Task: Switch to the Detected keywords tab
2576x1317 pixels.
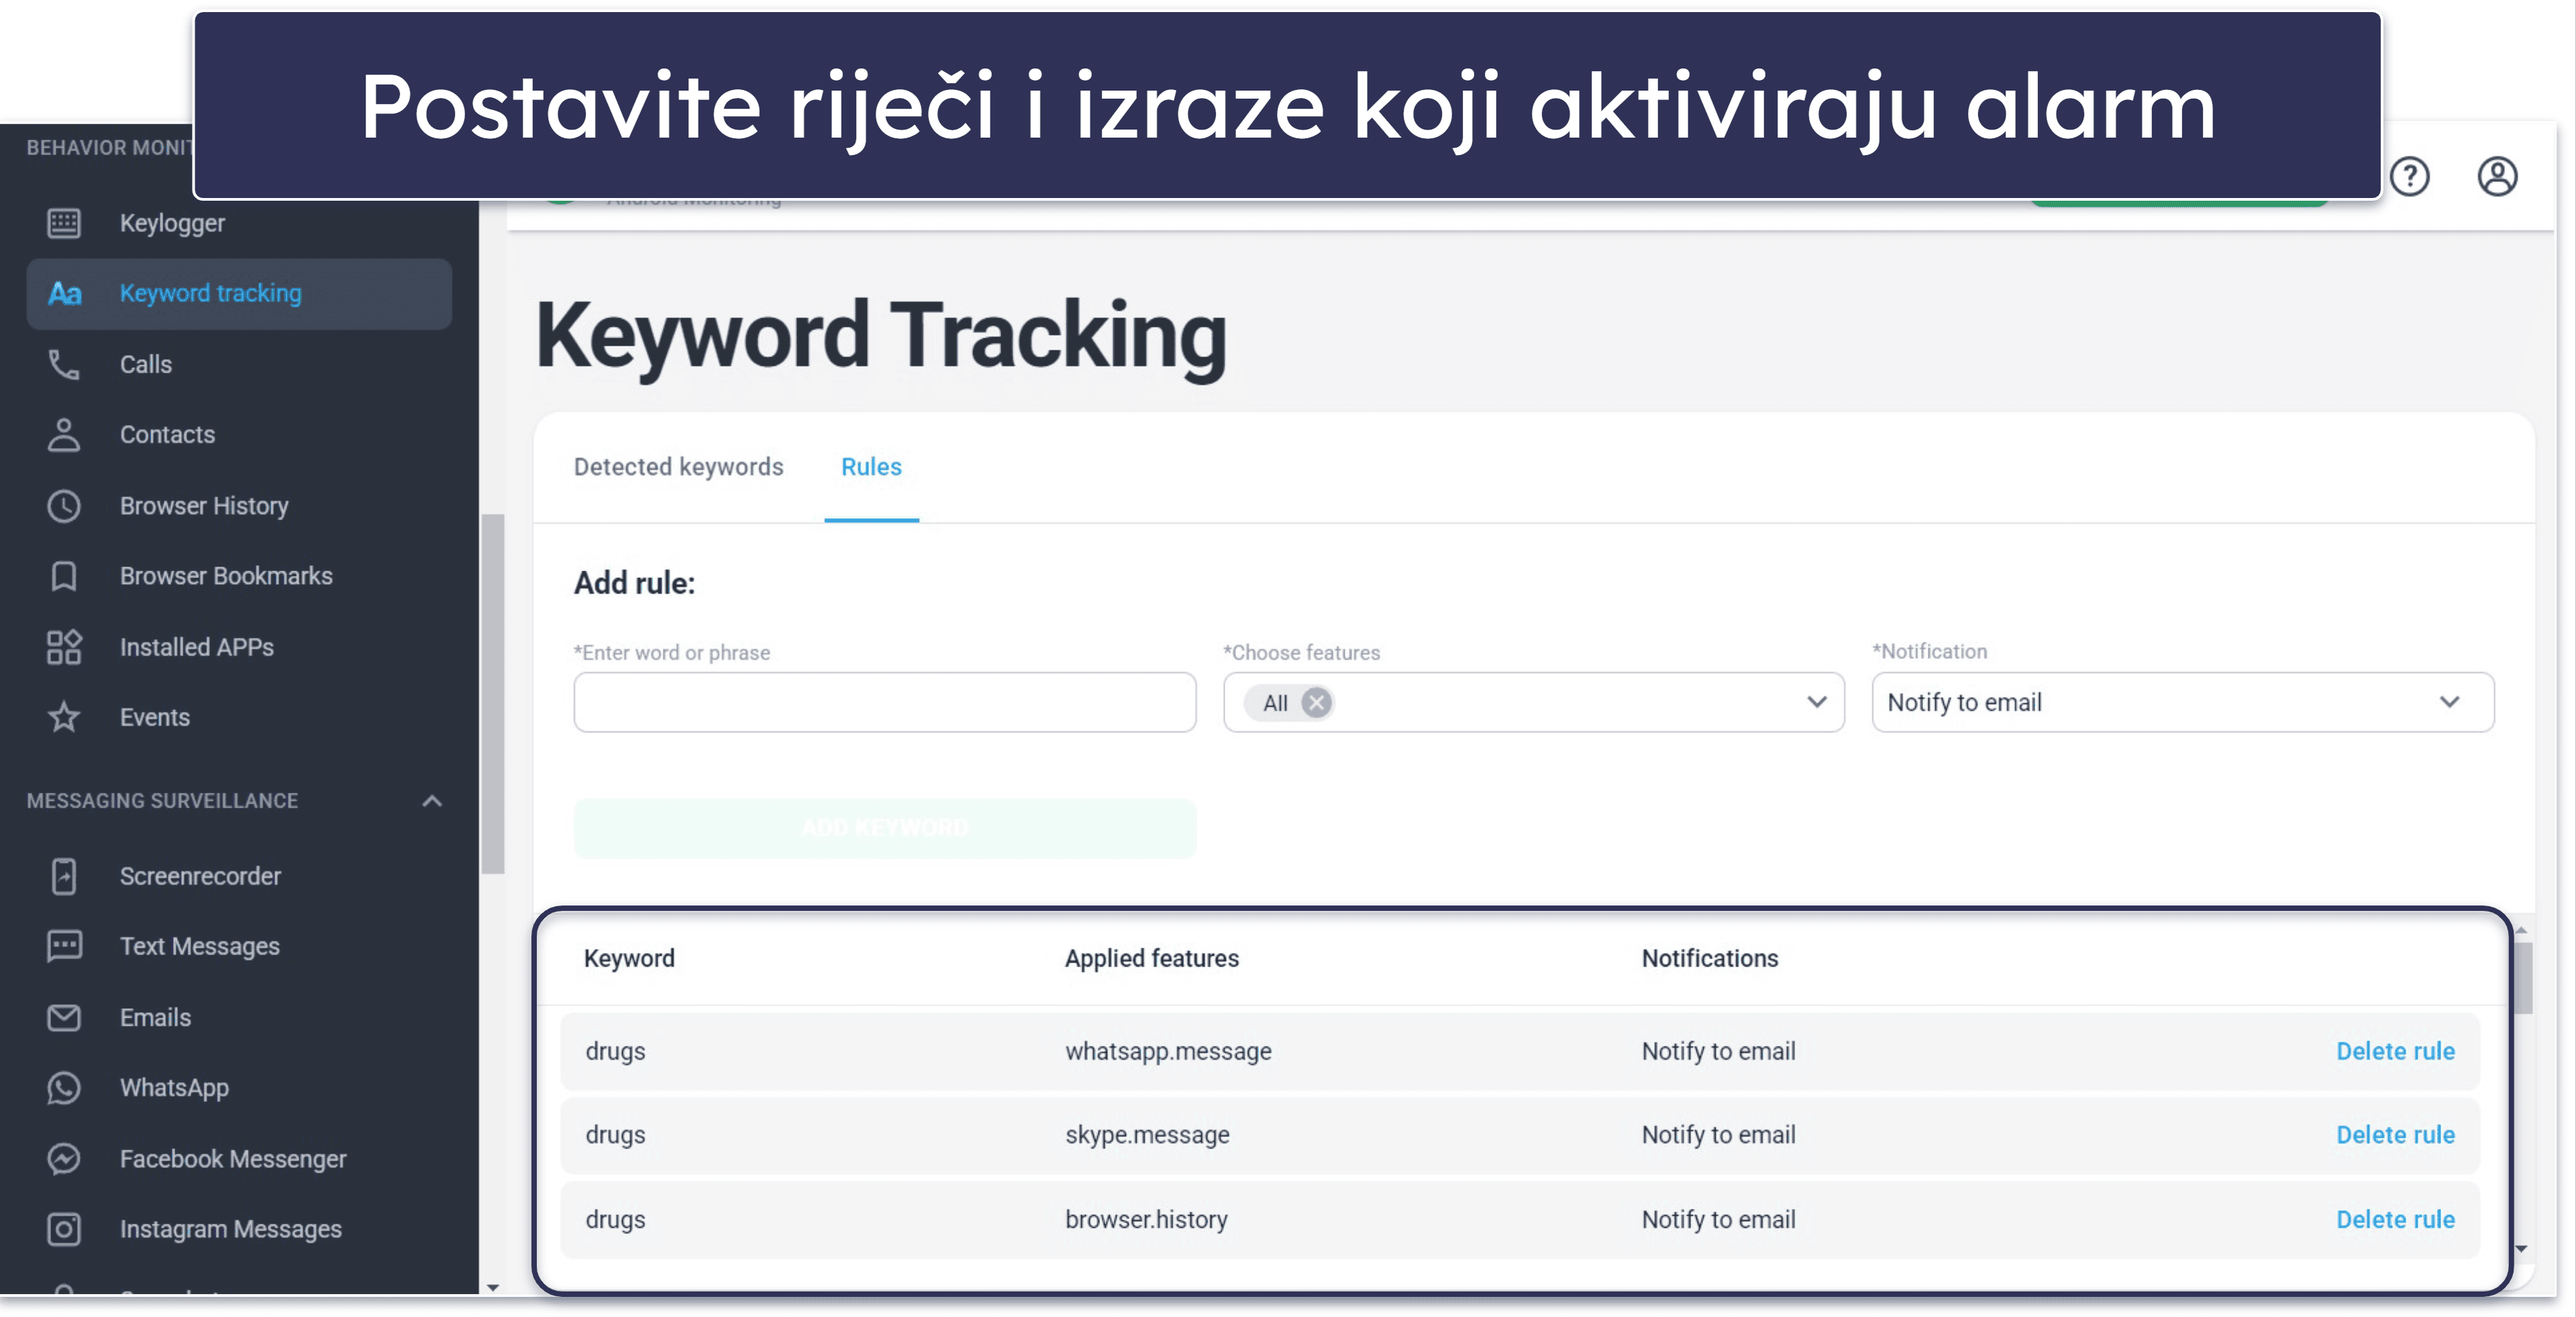Action: [x=678, y=467]
